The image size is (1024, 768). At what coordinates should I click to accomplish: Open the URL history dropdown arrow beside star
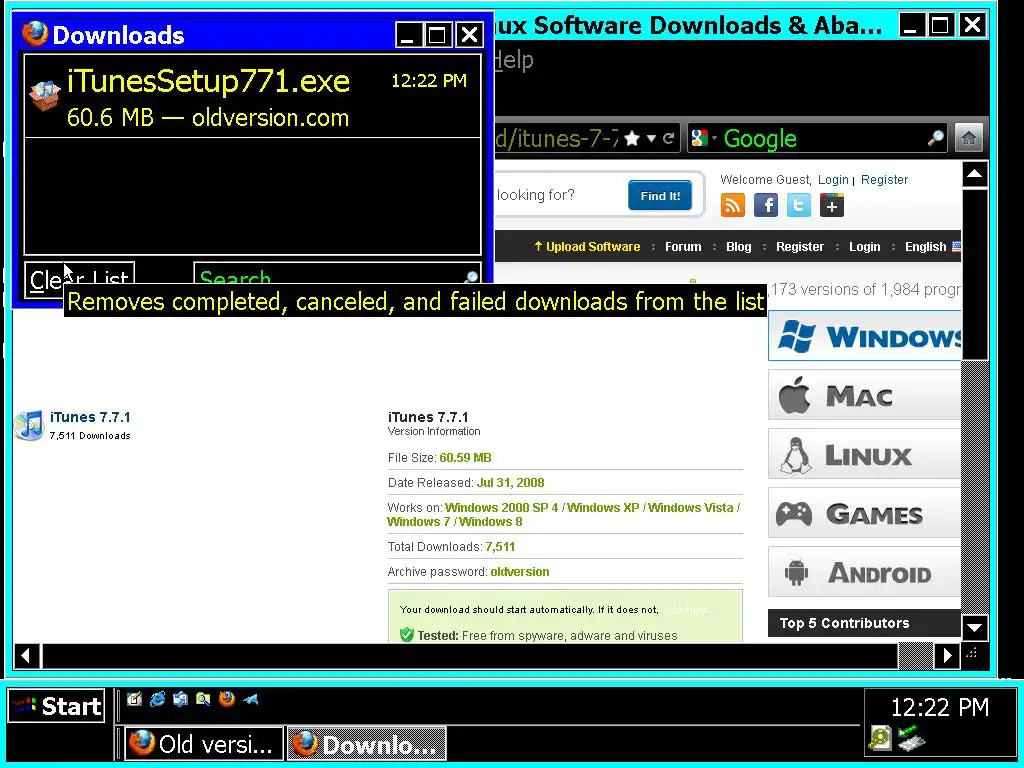point(651,138)
